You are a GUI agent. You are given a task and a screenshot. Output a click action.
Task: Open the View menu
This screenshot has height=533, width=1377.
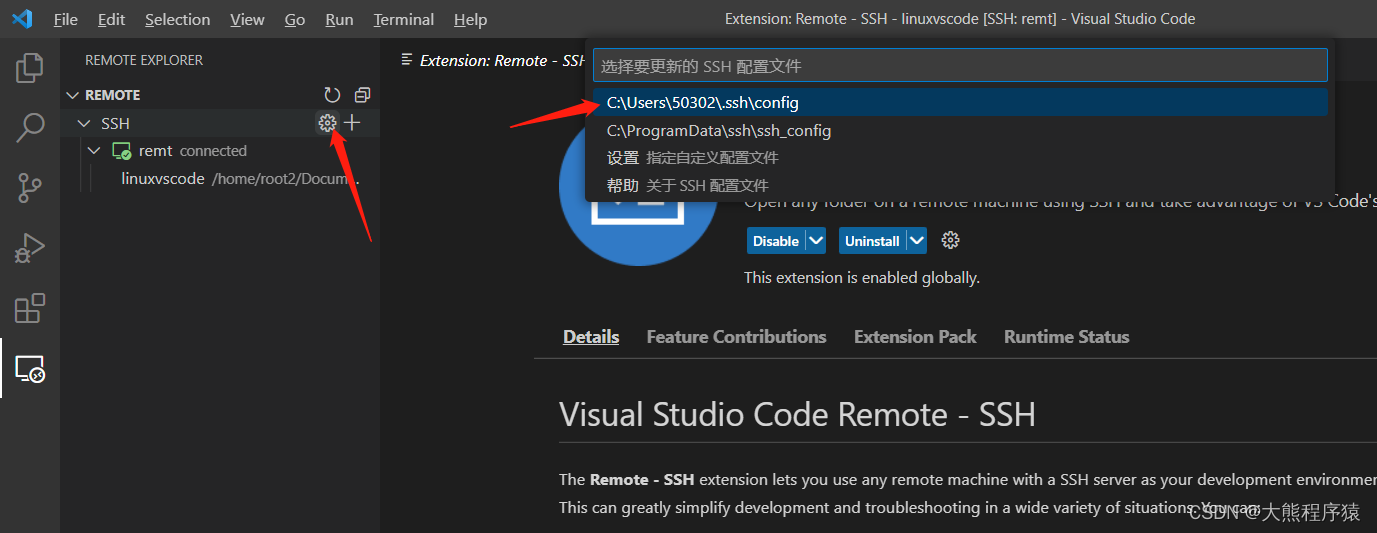247,19
